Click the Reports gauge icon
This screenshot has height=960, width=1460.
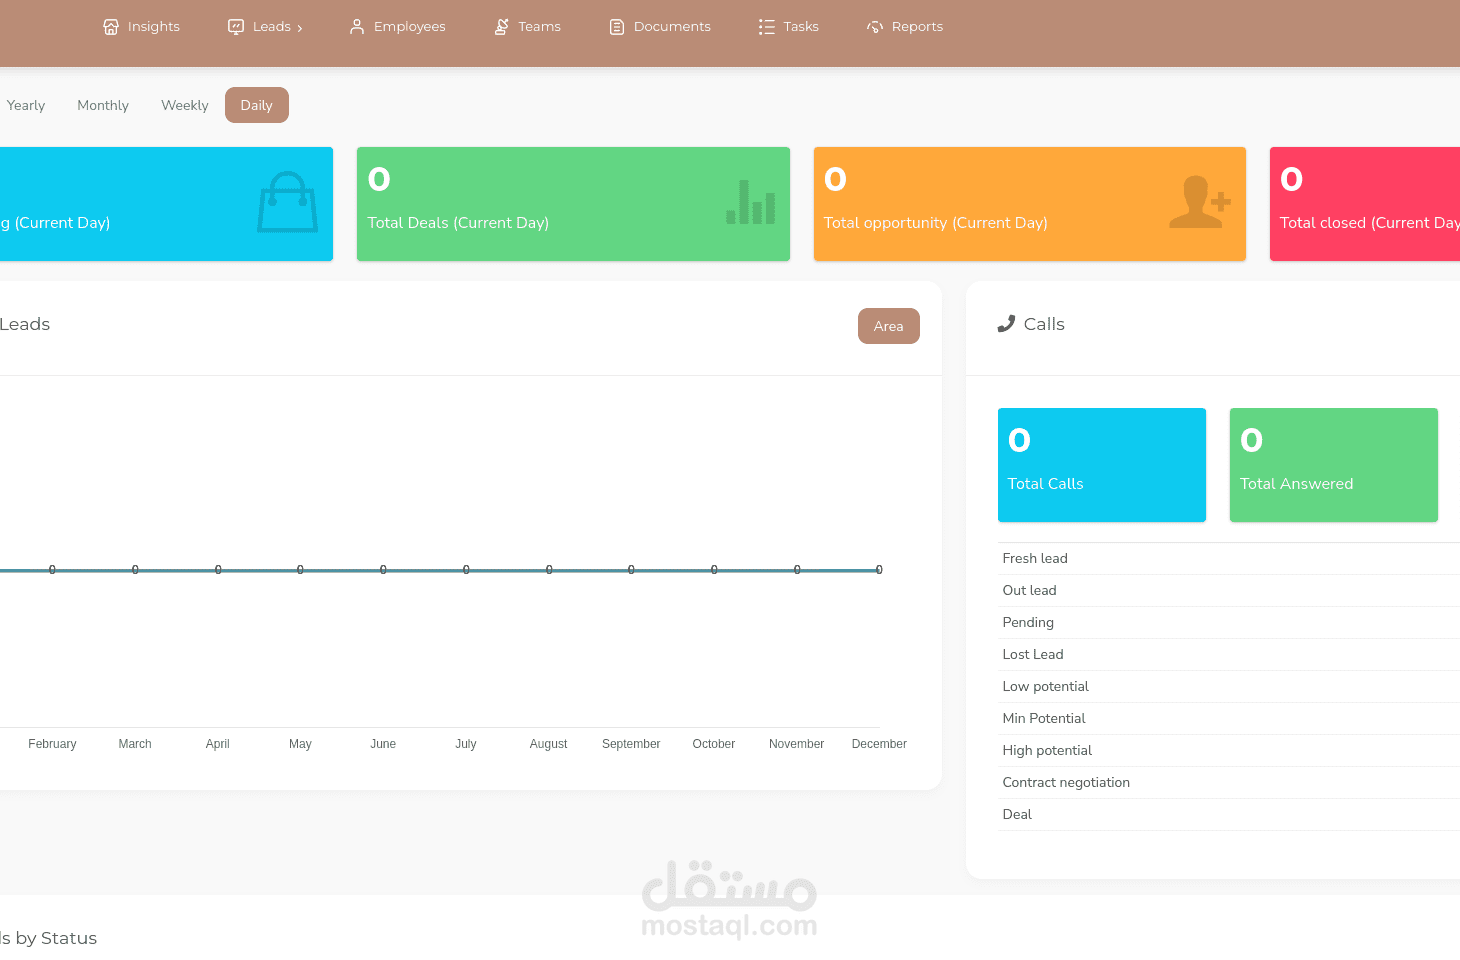(875, 27)
